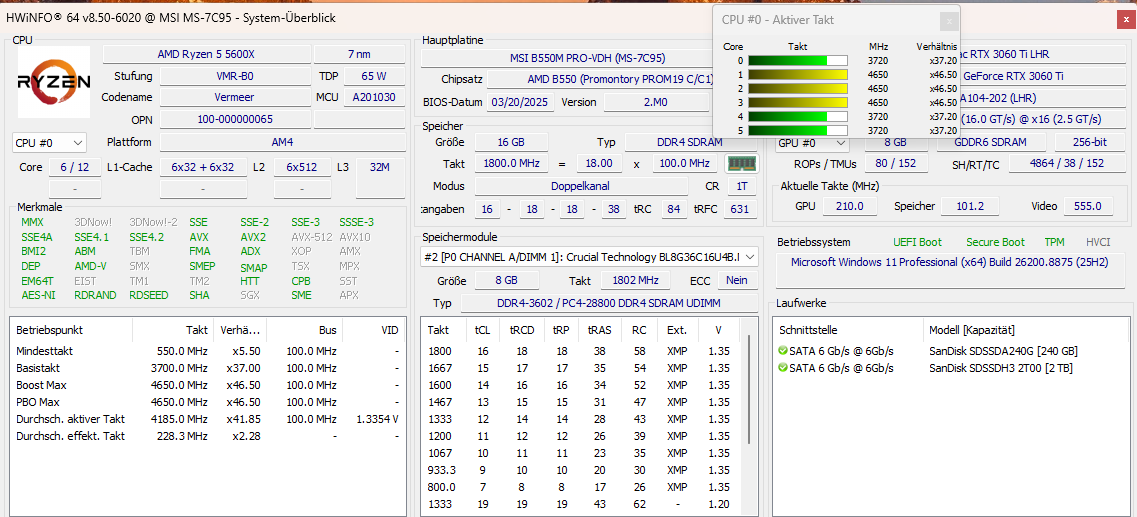
Task: Select the 933.3 timing row
Action: 583,470
